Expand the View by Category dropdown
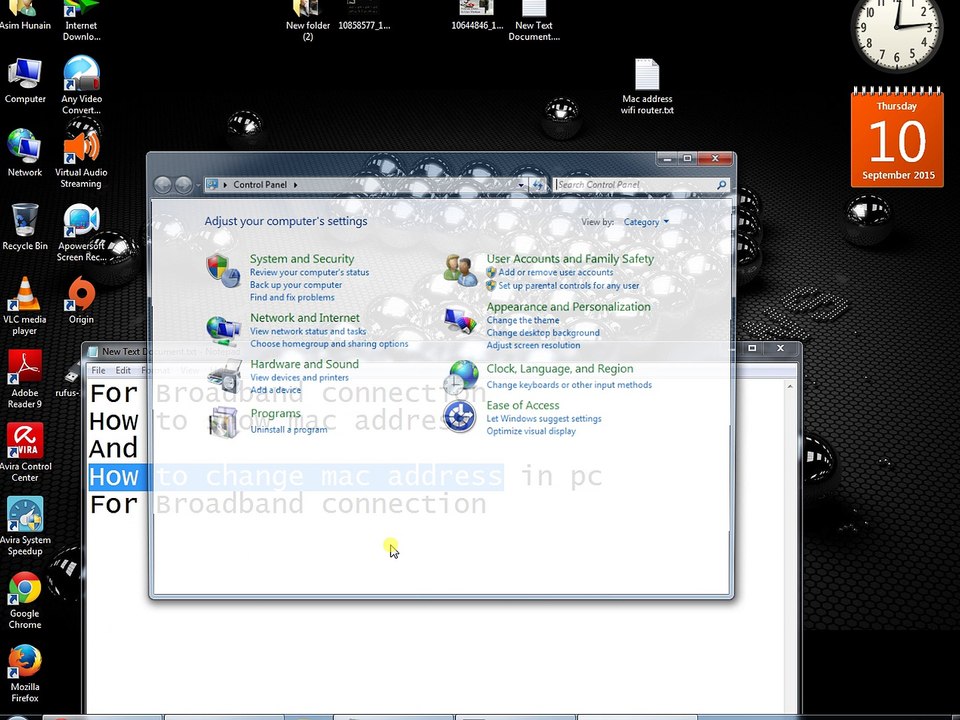Screen dimensions: 960x720 pyautogui.click(x=646, y=222)
